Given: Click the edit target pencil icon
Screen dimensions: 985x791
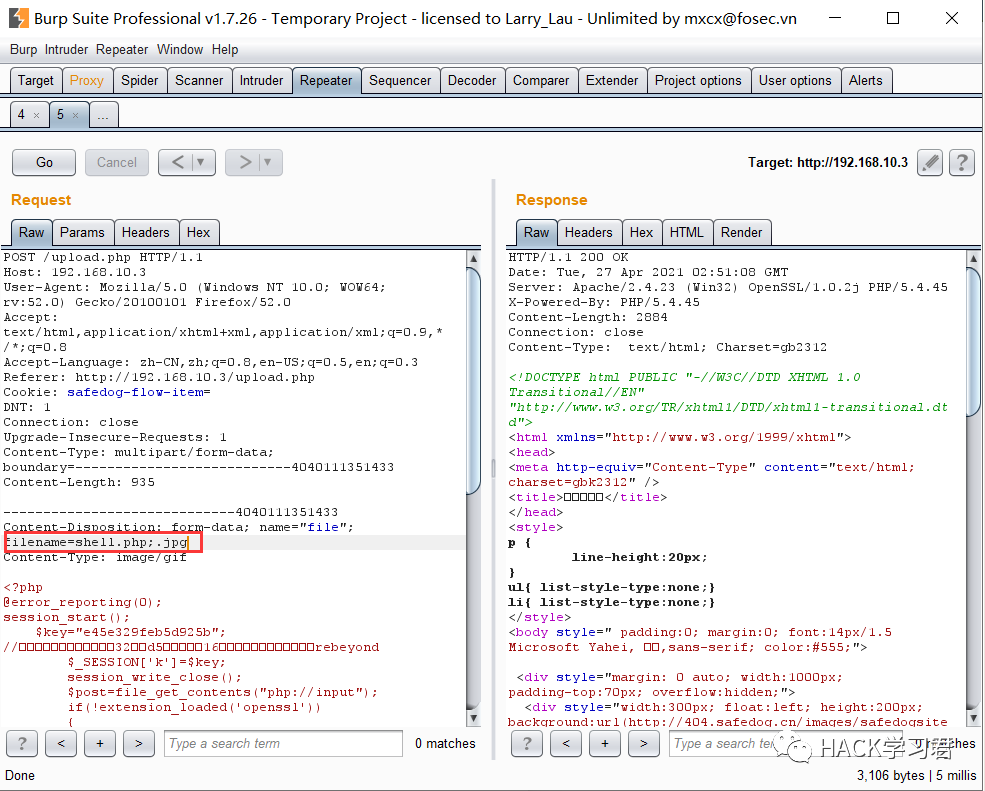Looking at the screenshot, I should [x=930, y=163].
